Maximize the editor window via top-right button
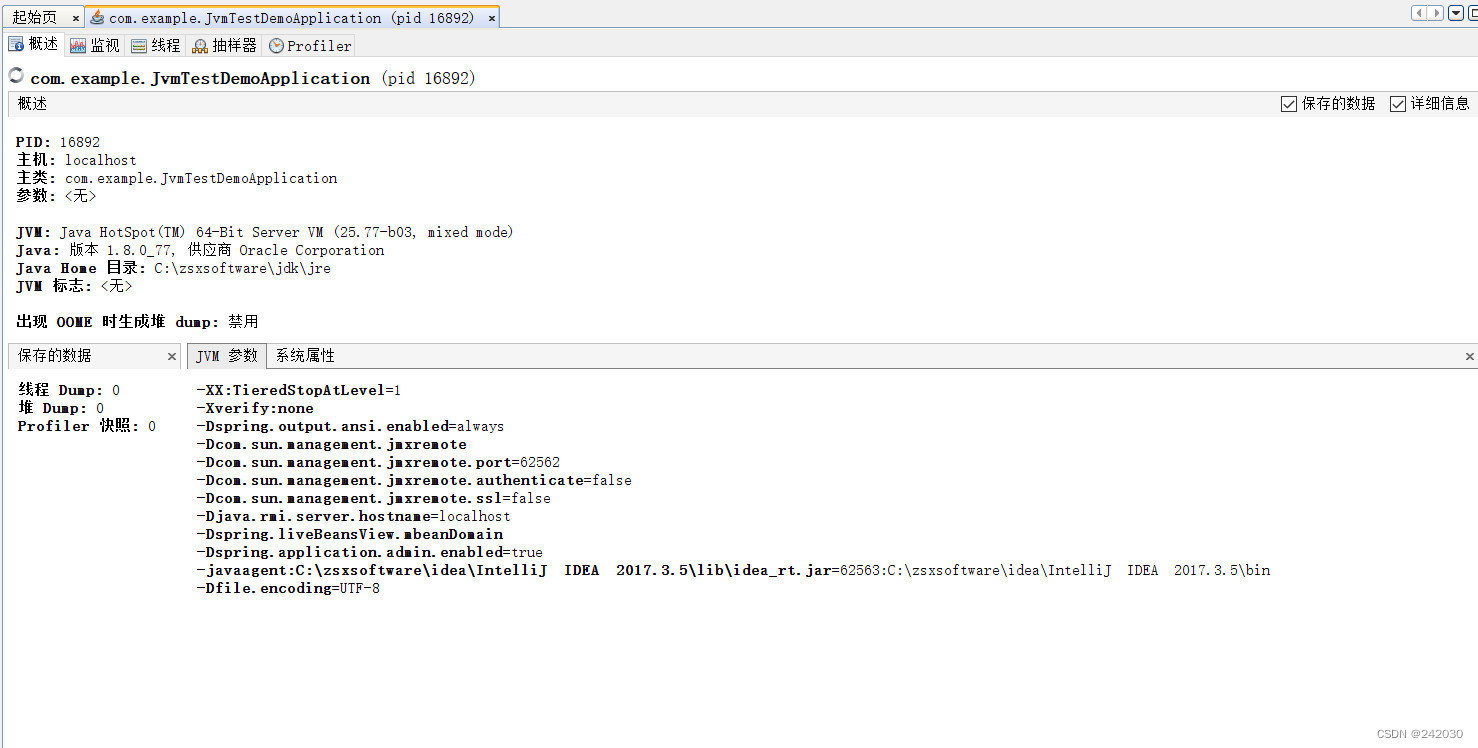The height and width of the screenshot is (748, 1478). point(1475,13)
